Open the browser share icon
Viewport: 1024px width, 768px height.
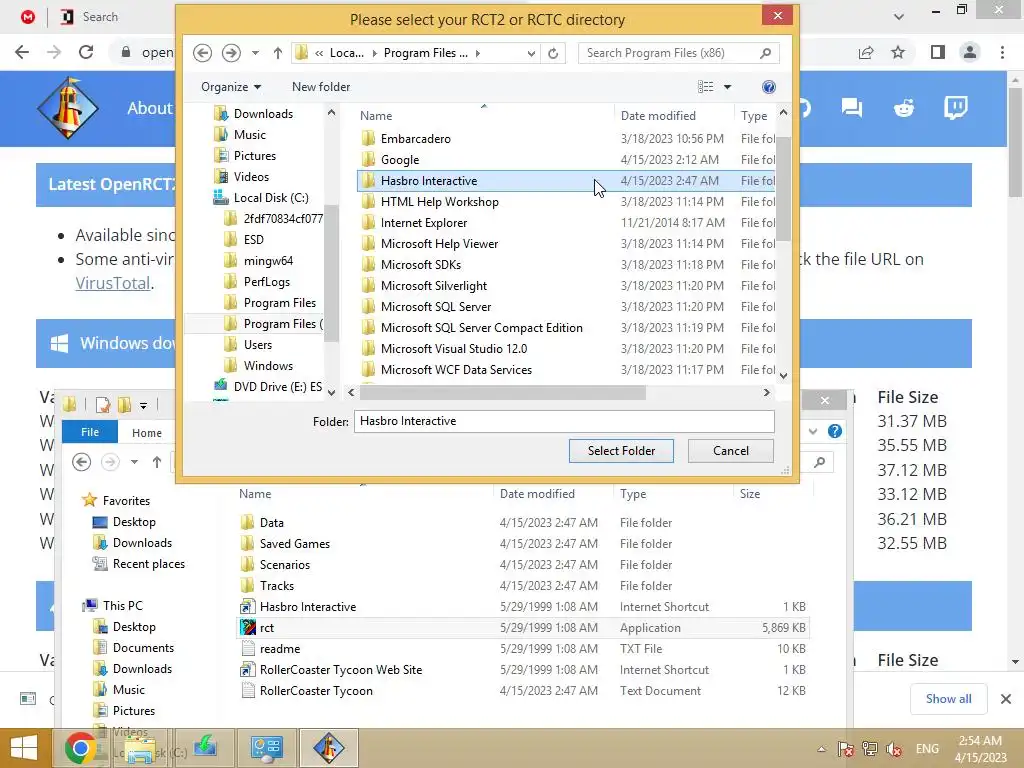tap(866, 52)
